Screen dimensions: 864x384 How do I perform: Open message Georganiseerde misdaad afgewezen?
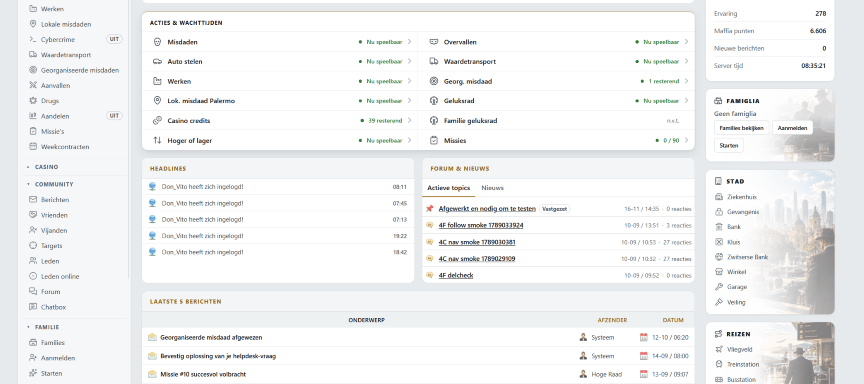tap(211, 337)
